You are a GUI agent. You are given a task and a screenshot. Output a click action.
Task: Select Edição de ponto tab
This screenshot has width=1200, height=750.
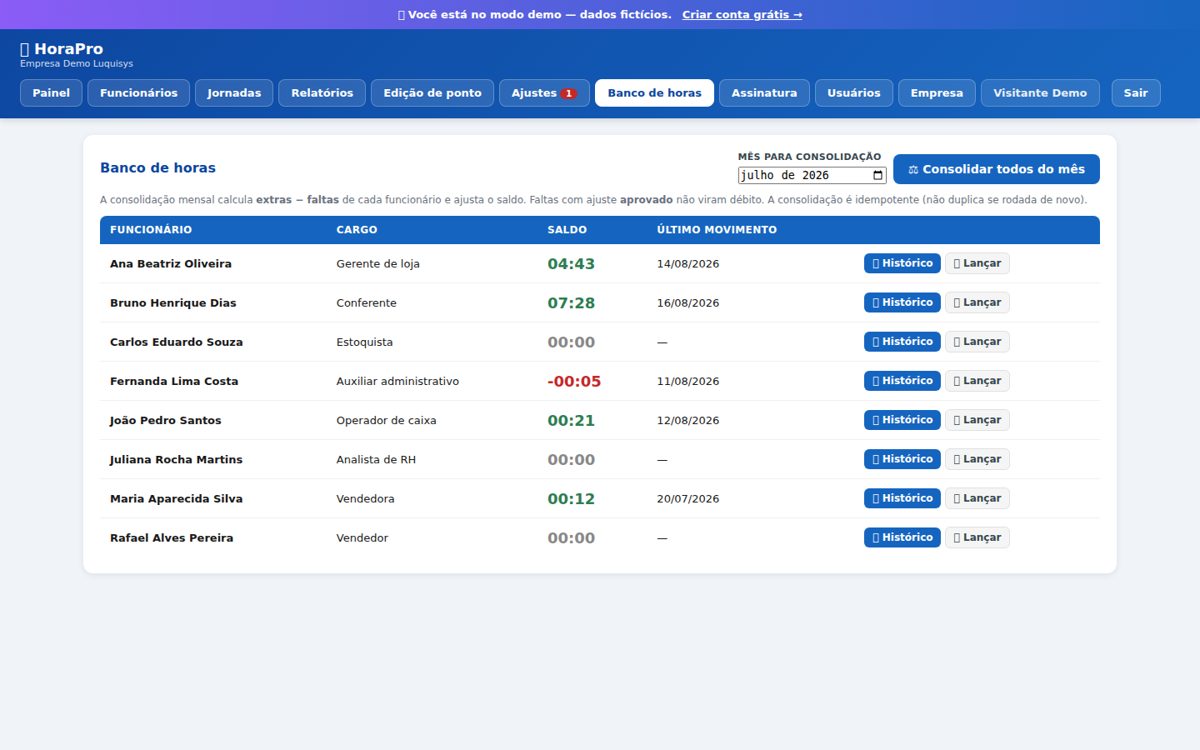[433, 93]
